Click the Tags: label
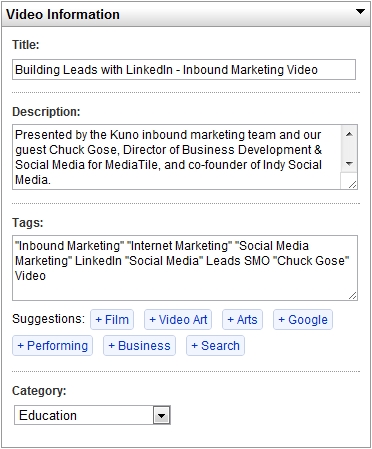Screen dimensions: 372x449 click(x=28, y=222)
